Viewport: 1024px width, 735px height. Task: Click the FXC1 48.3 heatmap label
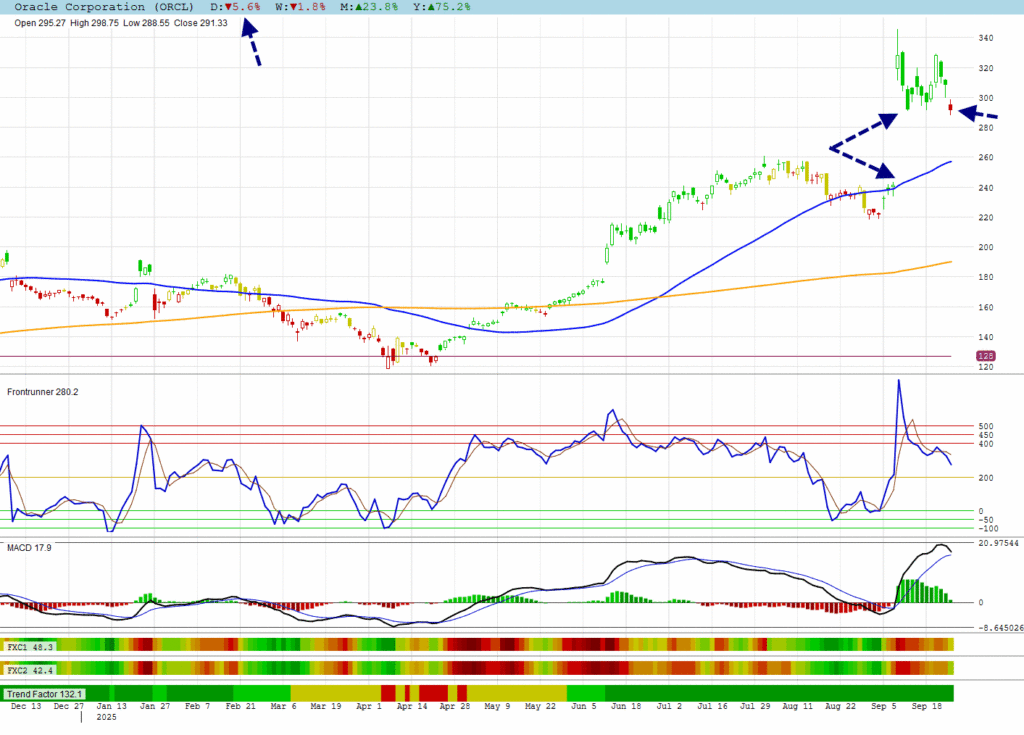tap(31, 647)
